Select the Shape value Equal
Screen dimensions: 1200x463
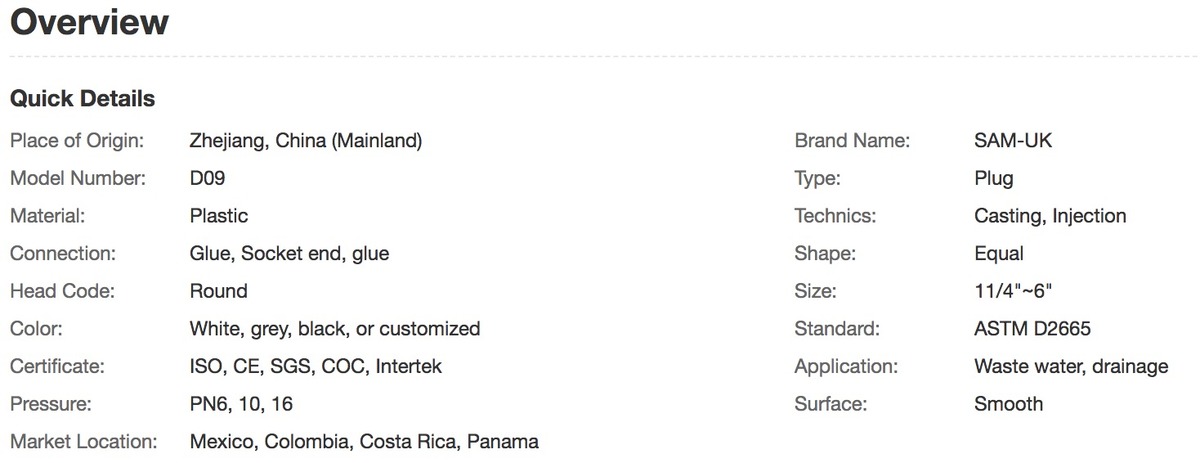999,254
